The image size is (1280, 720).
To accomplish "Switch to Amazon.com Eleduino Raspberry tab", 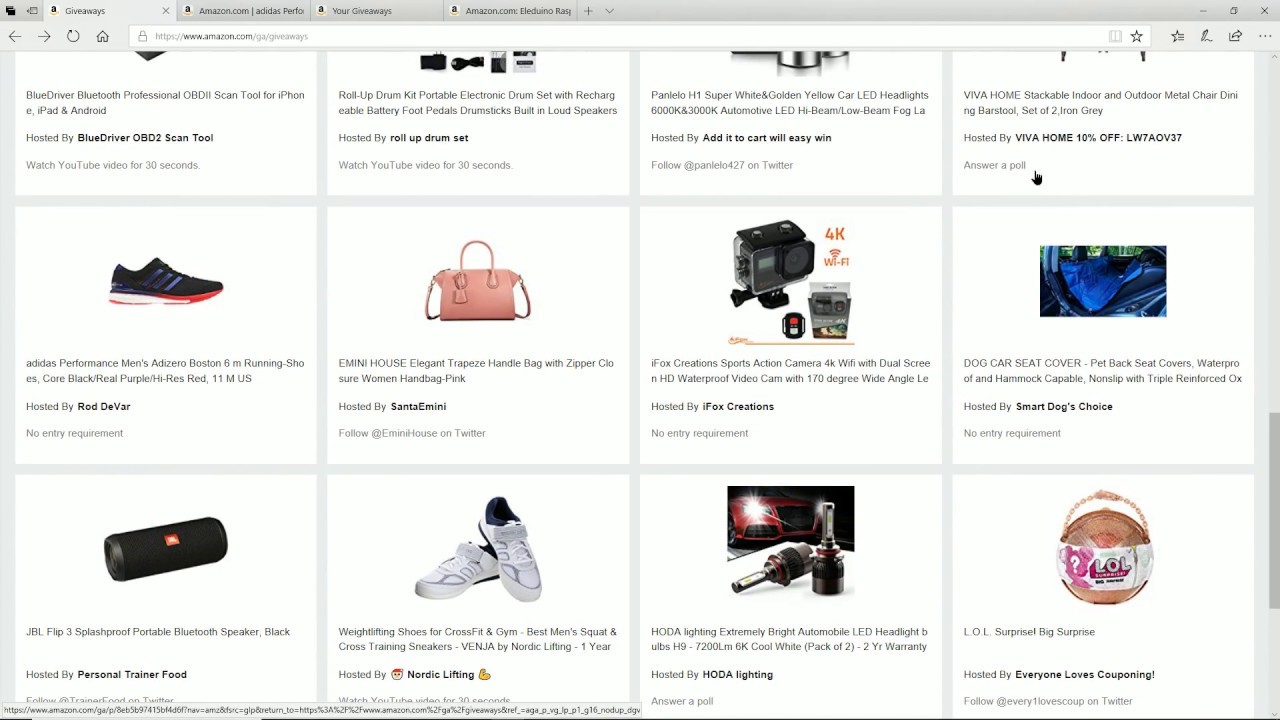I will point(510,11).
